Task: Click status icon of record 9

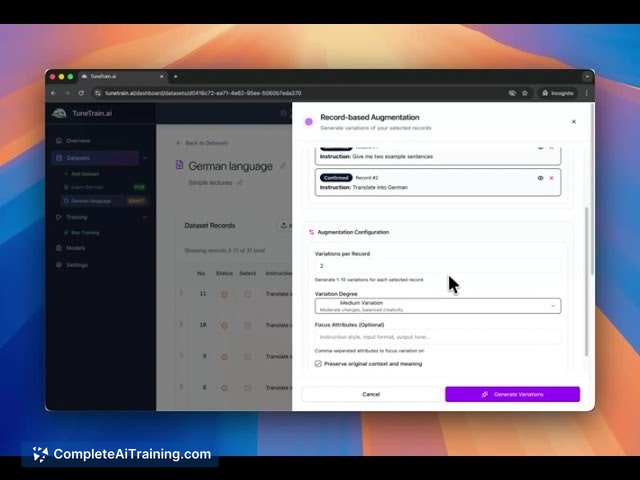Action: pyautogui.click(x=224, y=356)
